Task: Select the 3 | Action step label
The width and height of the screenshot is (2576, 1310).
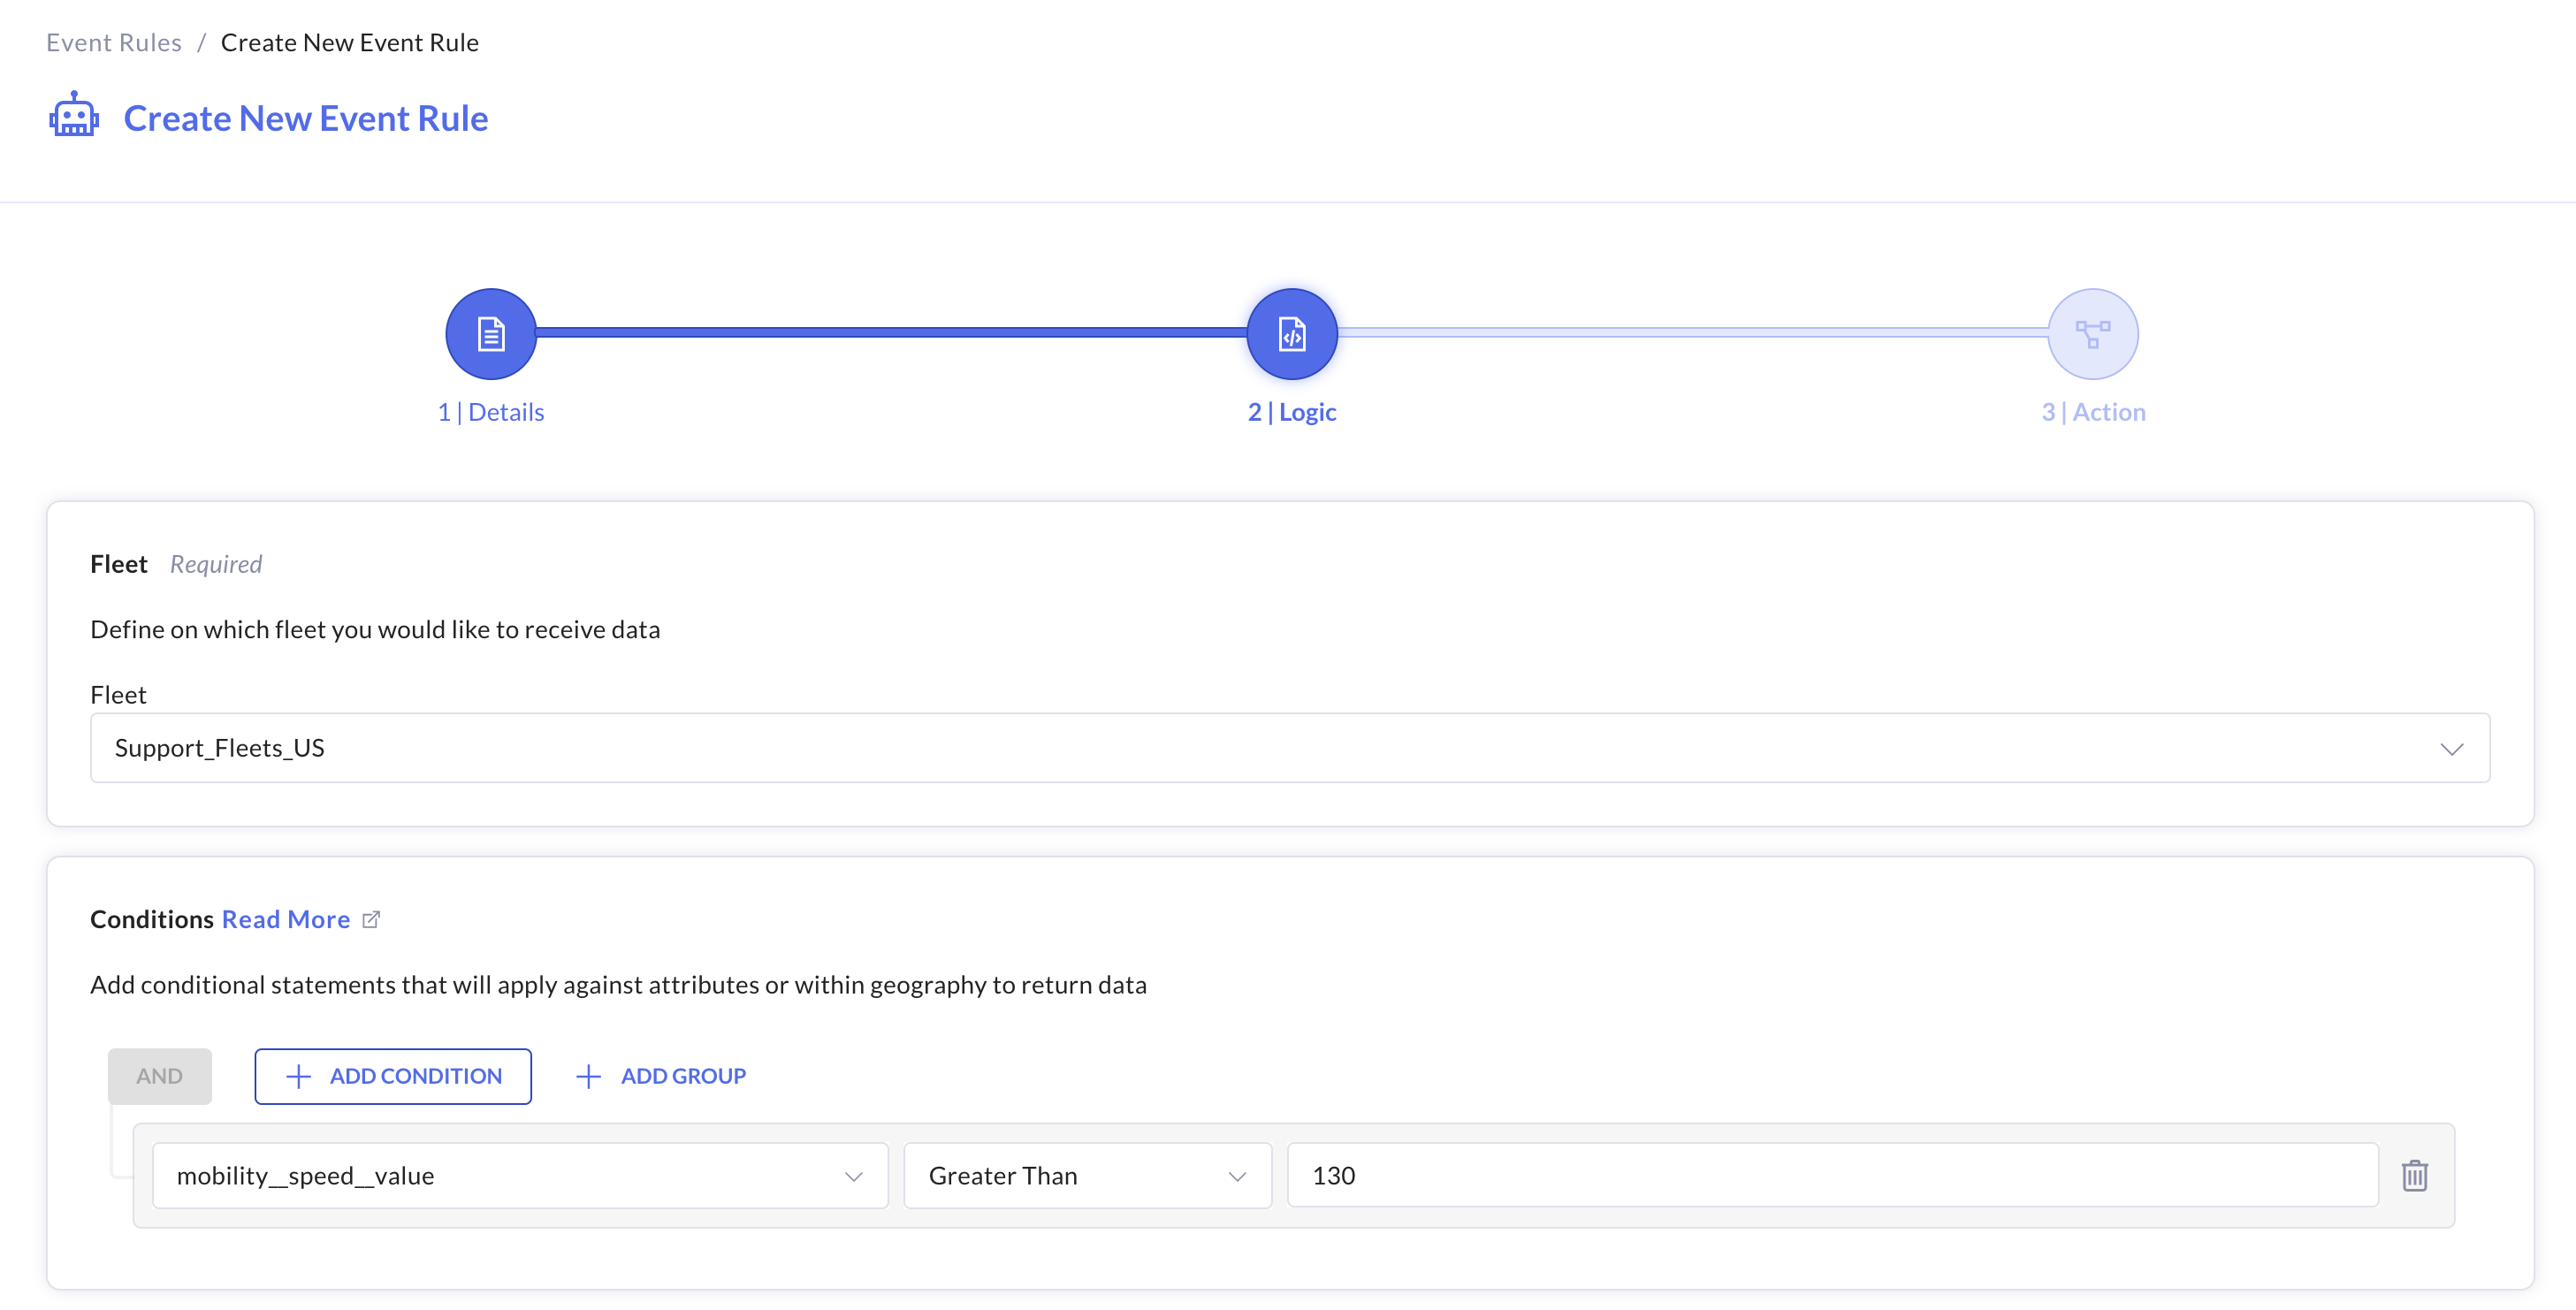Action: point(2092,412)
